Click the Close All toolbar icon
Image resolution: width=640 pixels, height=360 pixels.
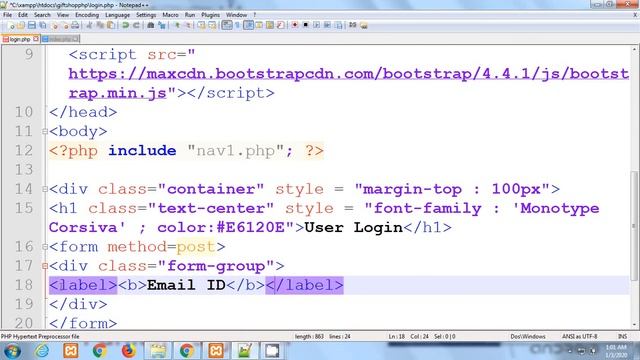coord(64,25)
